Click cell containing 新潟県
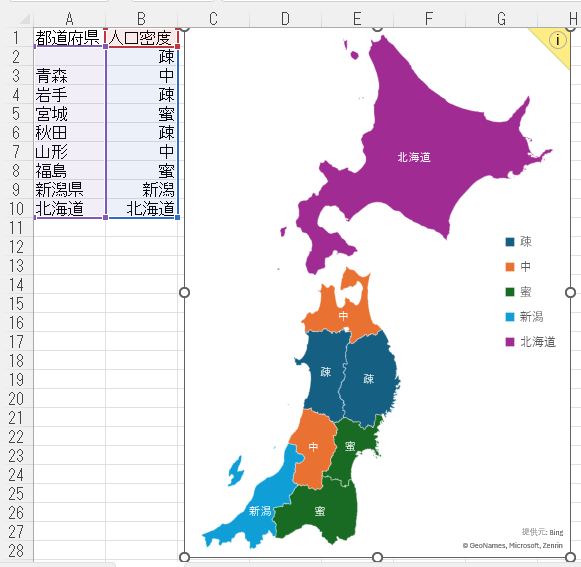This screenshot has width=581, height=567. pyautogui.click(x=69, y=189)
